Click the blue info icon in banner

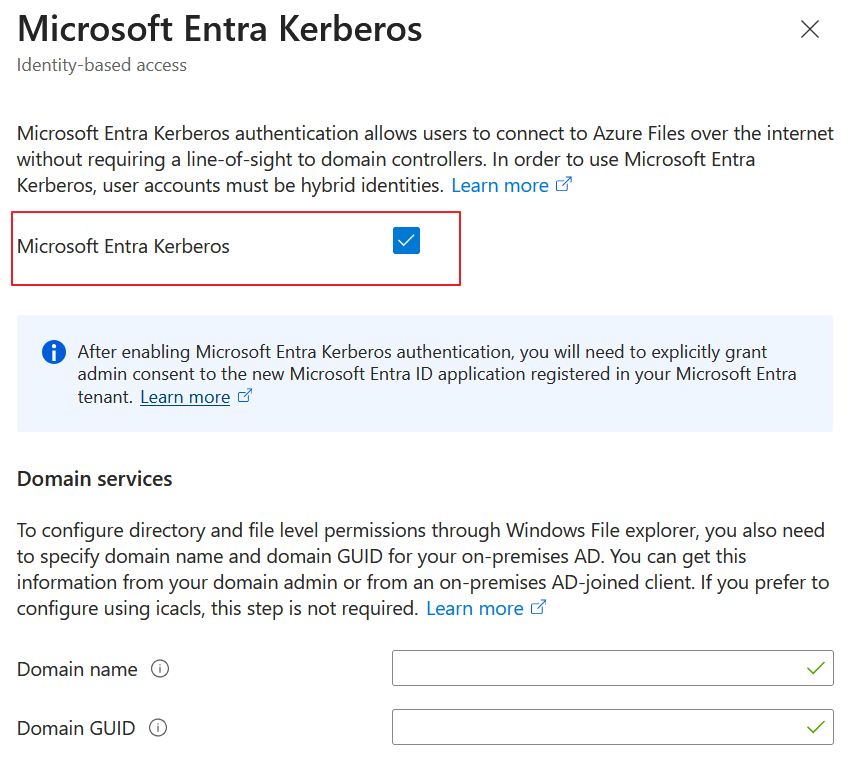pos(53,352)
